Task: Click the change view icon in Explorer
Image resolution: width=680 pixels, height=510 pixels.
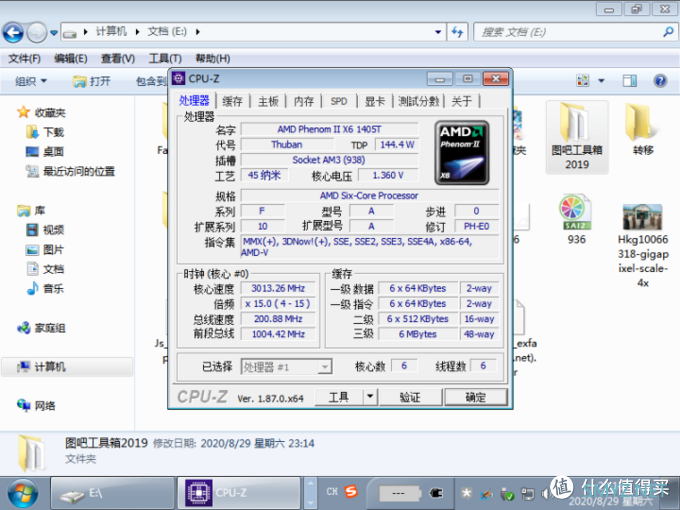Action: [582, 81]
